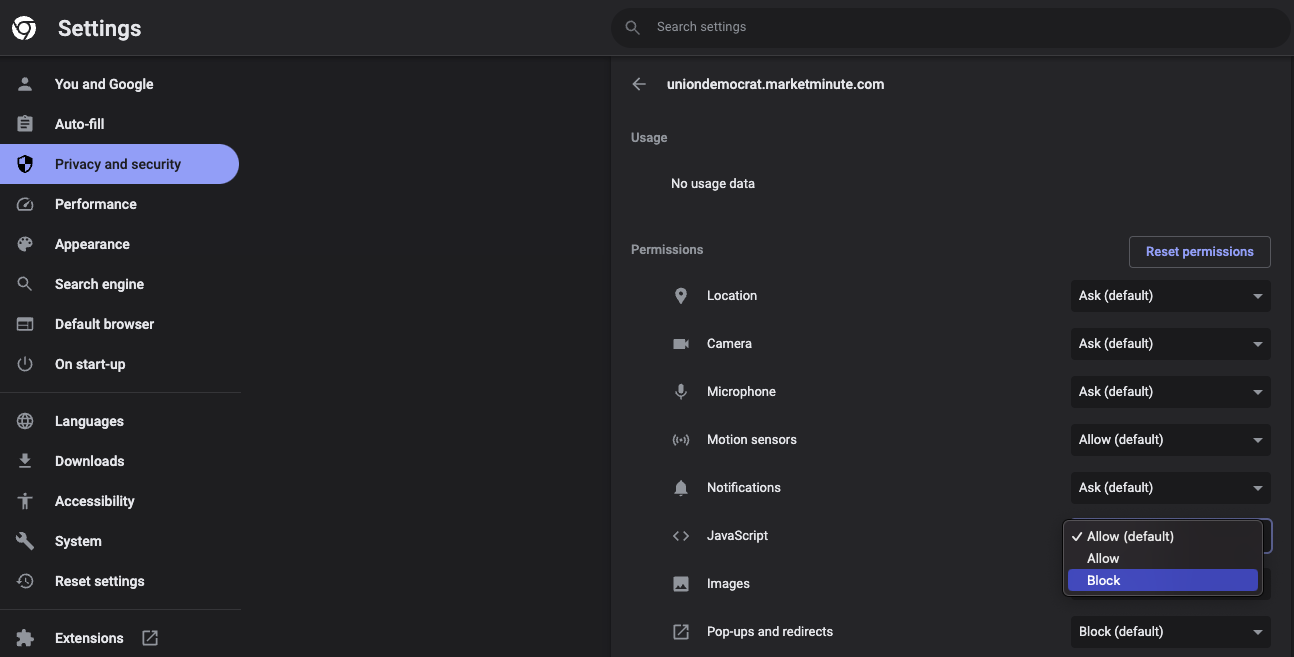Open the Location permission dropdown
Viewport: 1294px width, 657px height.
point(1170,296)
